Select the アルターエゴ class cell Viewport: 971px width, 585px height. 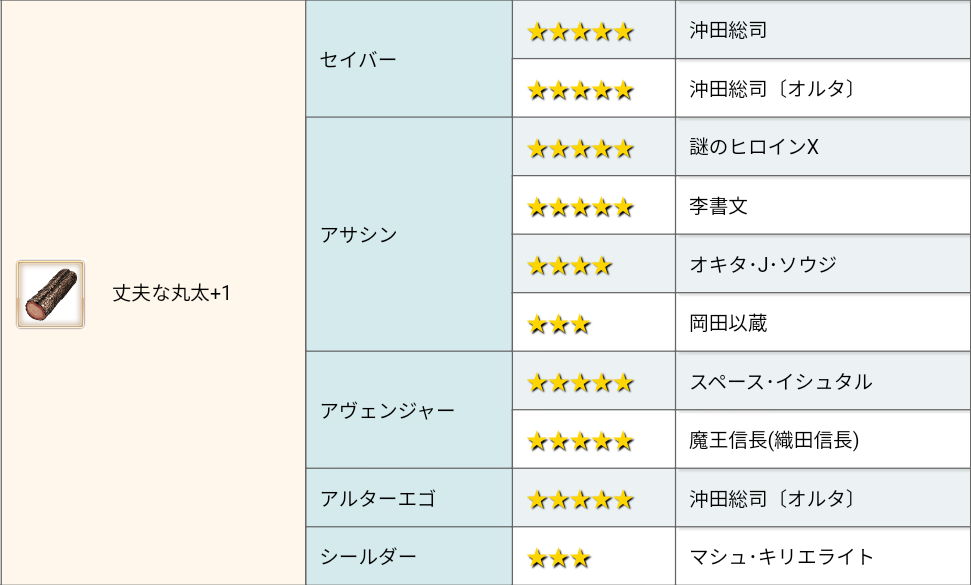pyautogui.click(x=377, y=499)
